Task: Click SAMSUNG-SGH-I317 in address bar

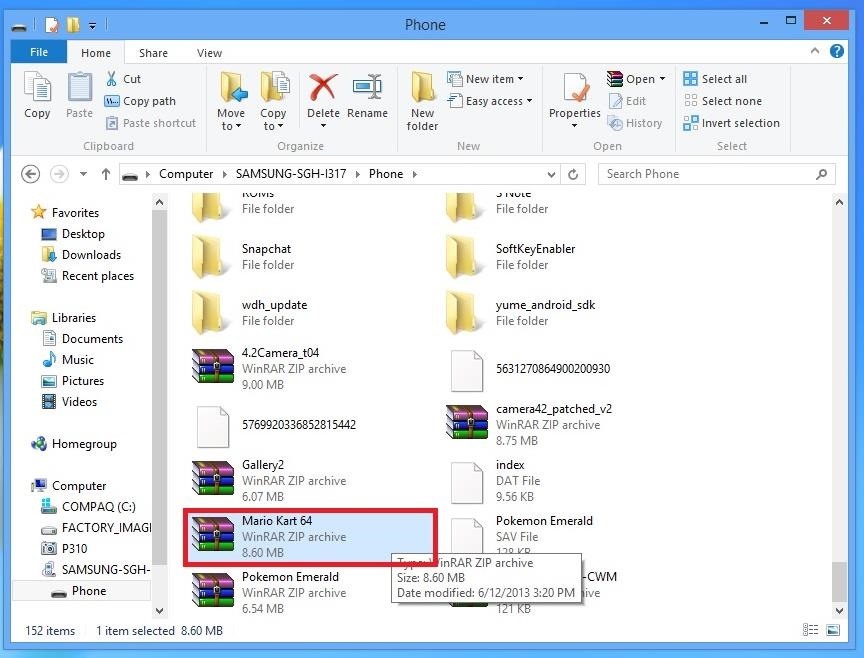Action: pyautogui.click(x=291, y=174)
